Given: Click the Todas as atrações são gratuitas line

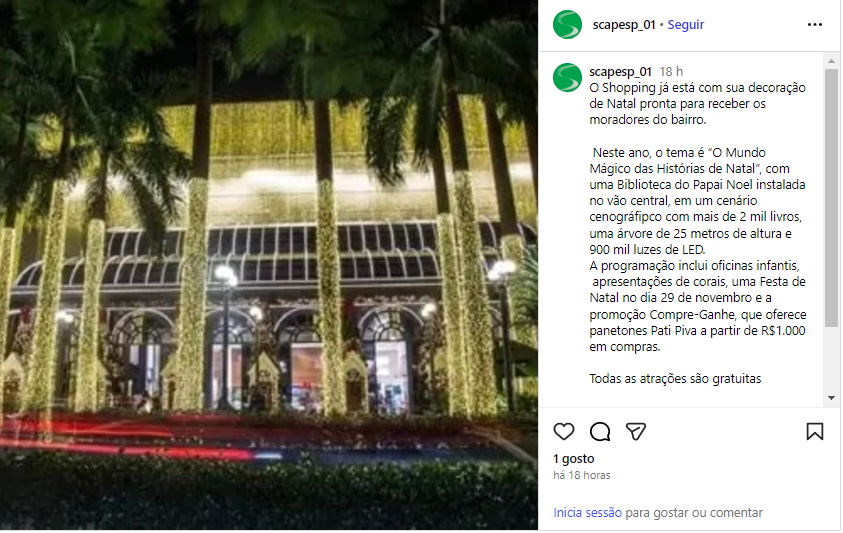Looking at the screenshot, I should point(675,379).
